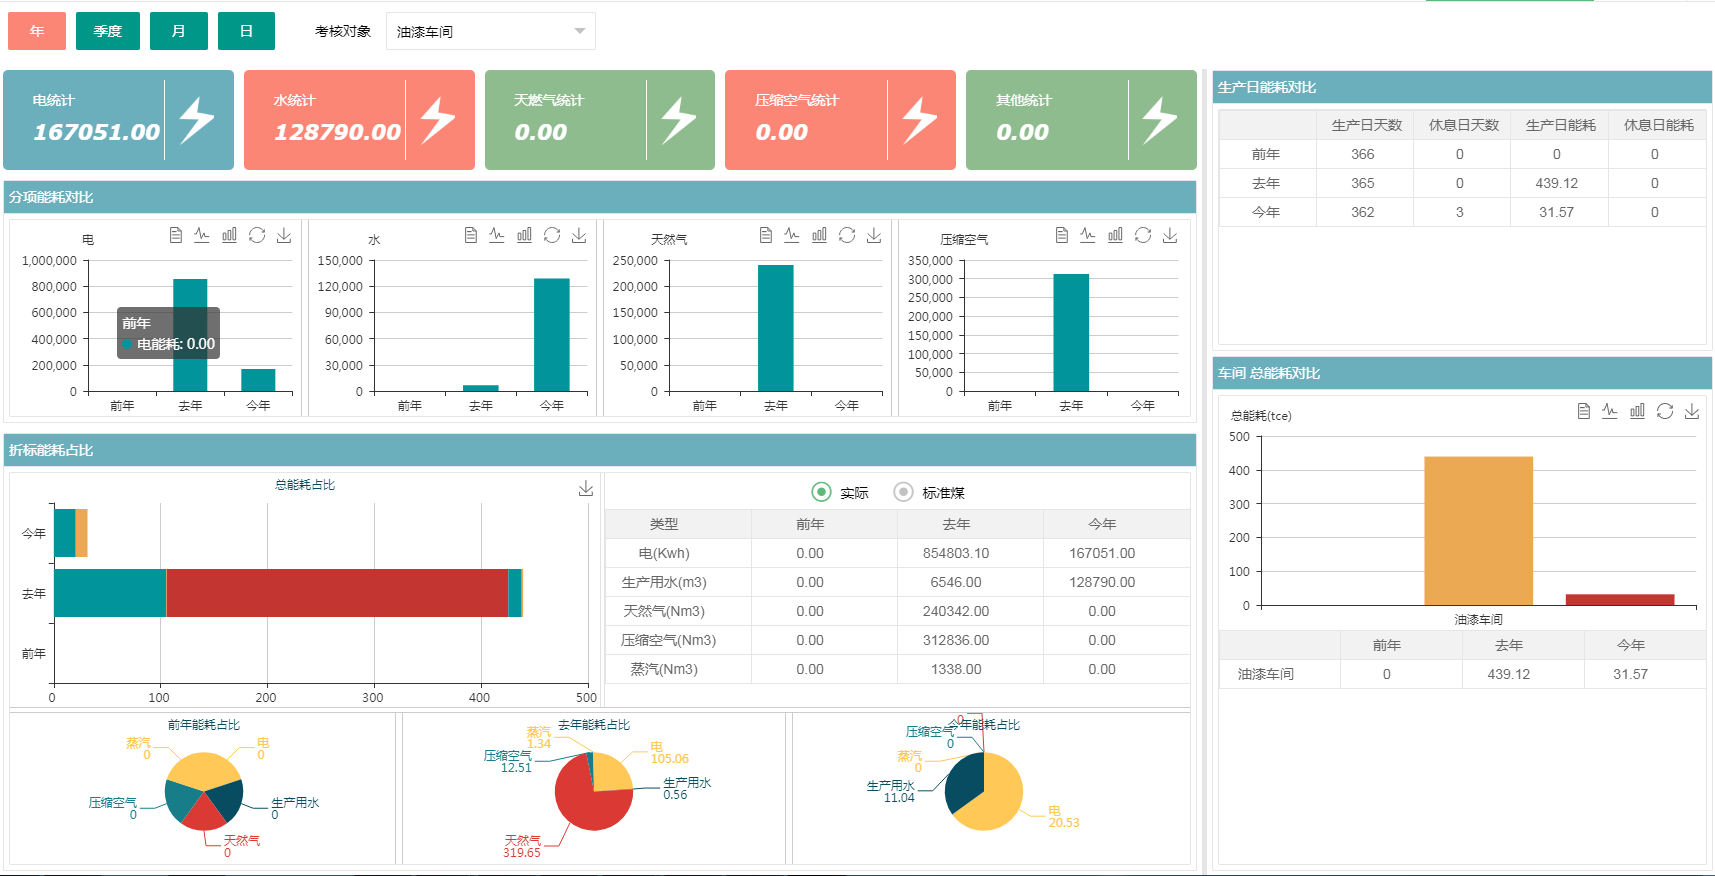This screenshot has width=1715, height=876.
Task: Restore the 总能耗(tce) chart
Action: click(1665, 411)
